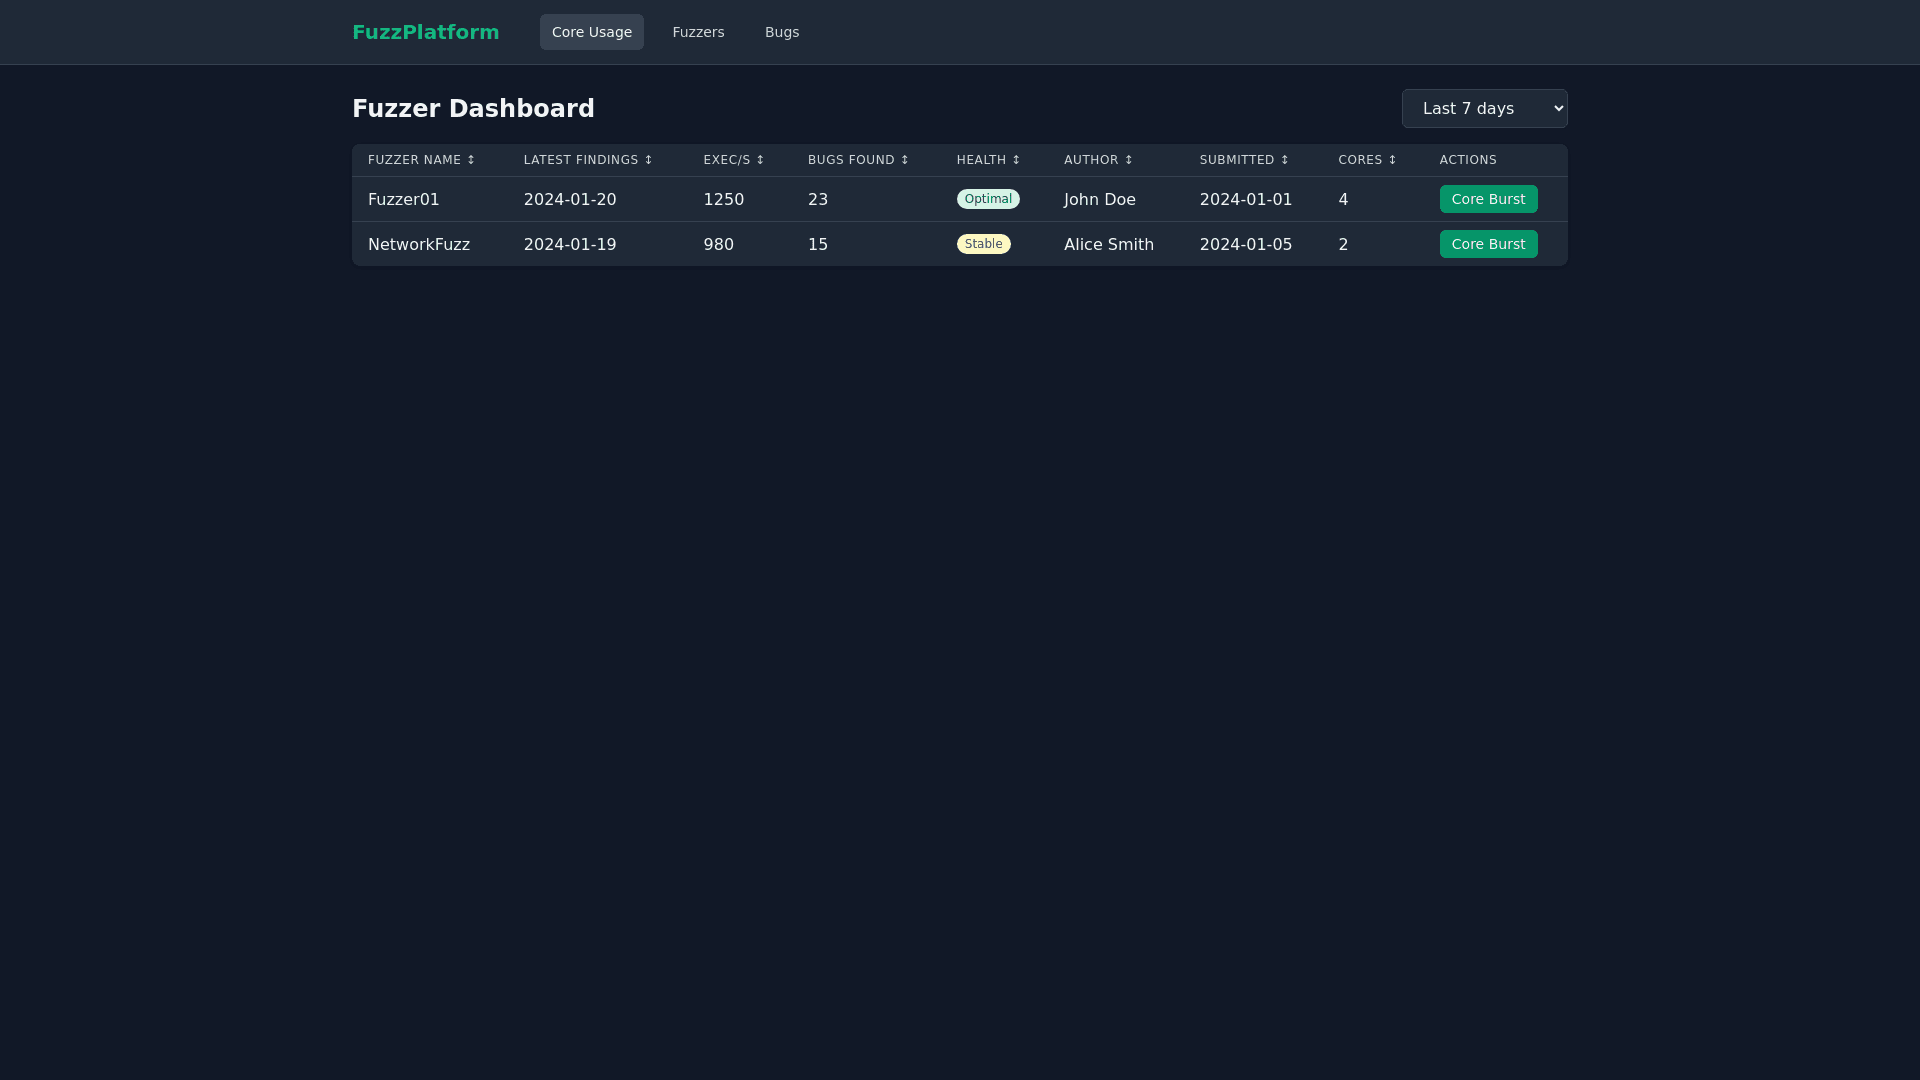Screen dimensions: 1920x1080
Task: Click Core Burst for NetworkFuzz
Action: pyautogui.click(x=1488, y=244)
